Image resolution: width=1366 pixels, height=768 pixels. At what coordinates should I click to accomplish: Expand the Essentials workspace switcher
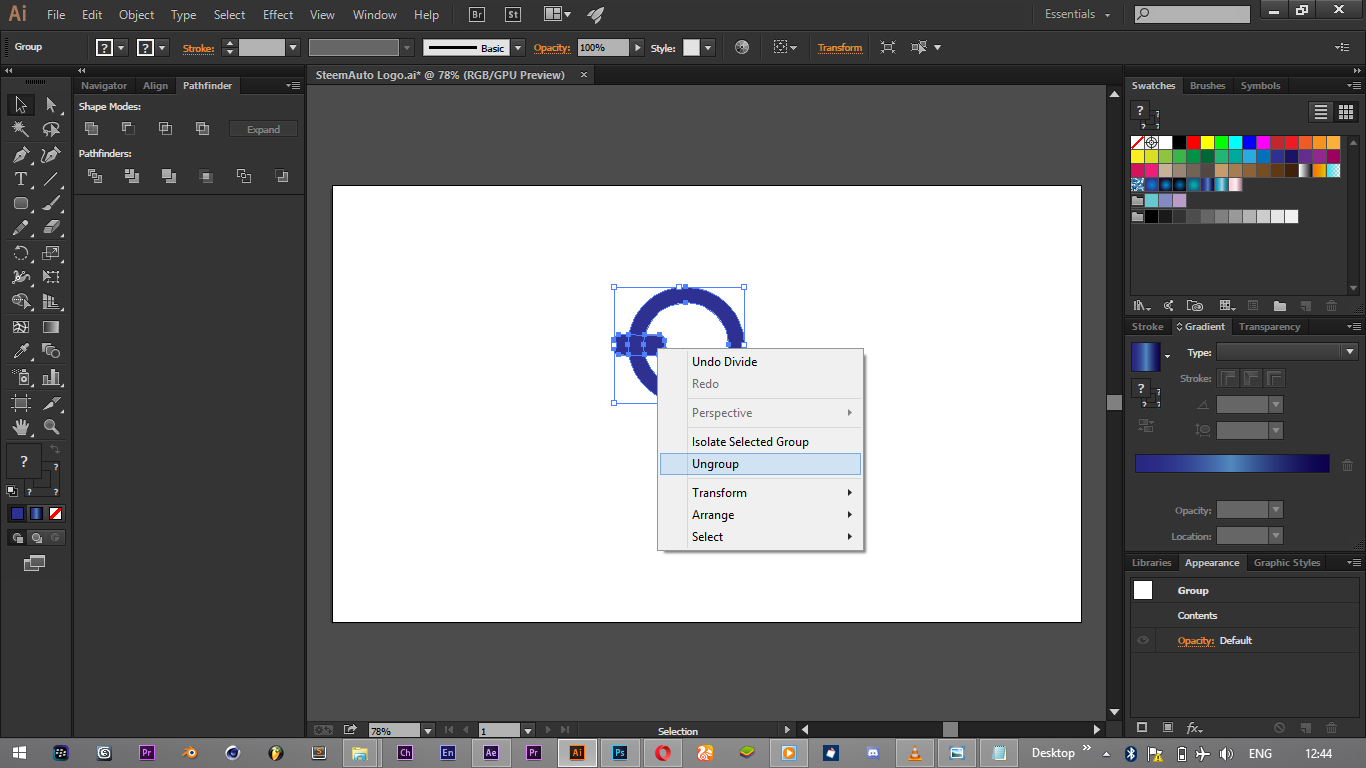pyautogui.click(x=1077, y=15)
